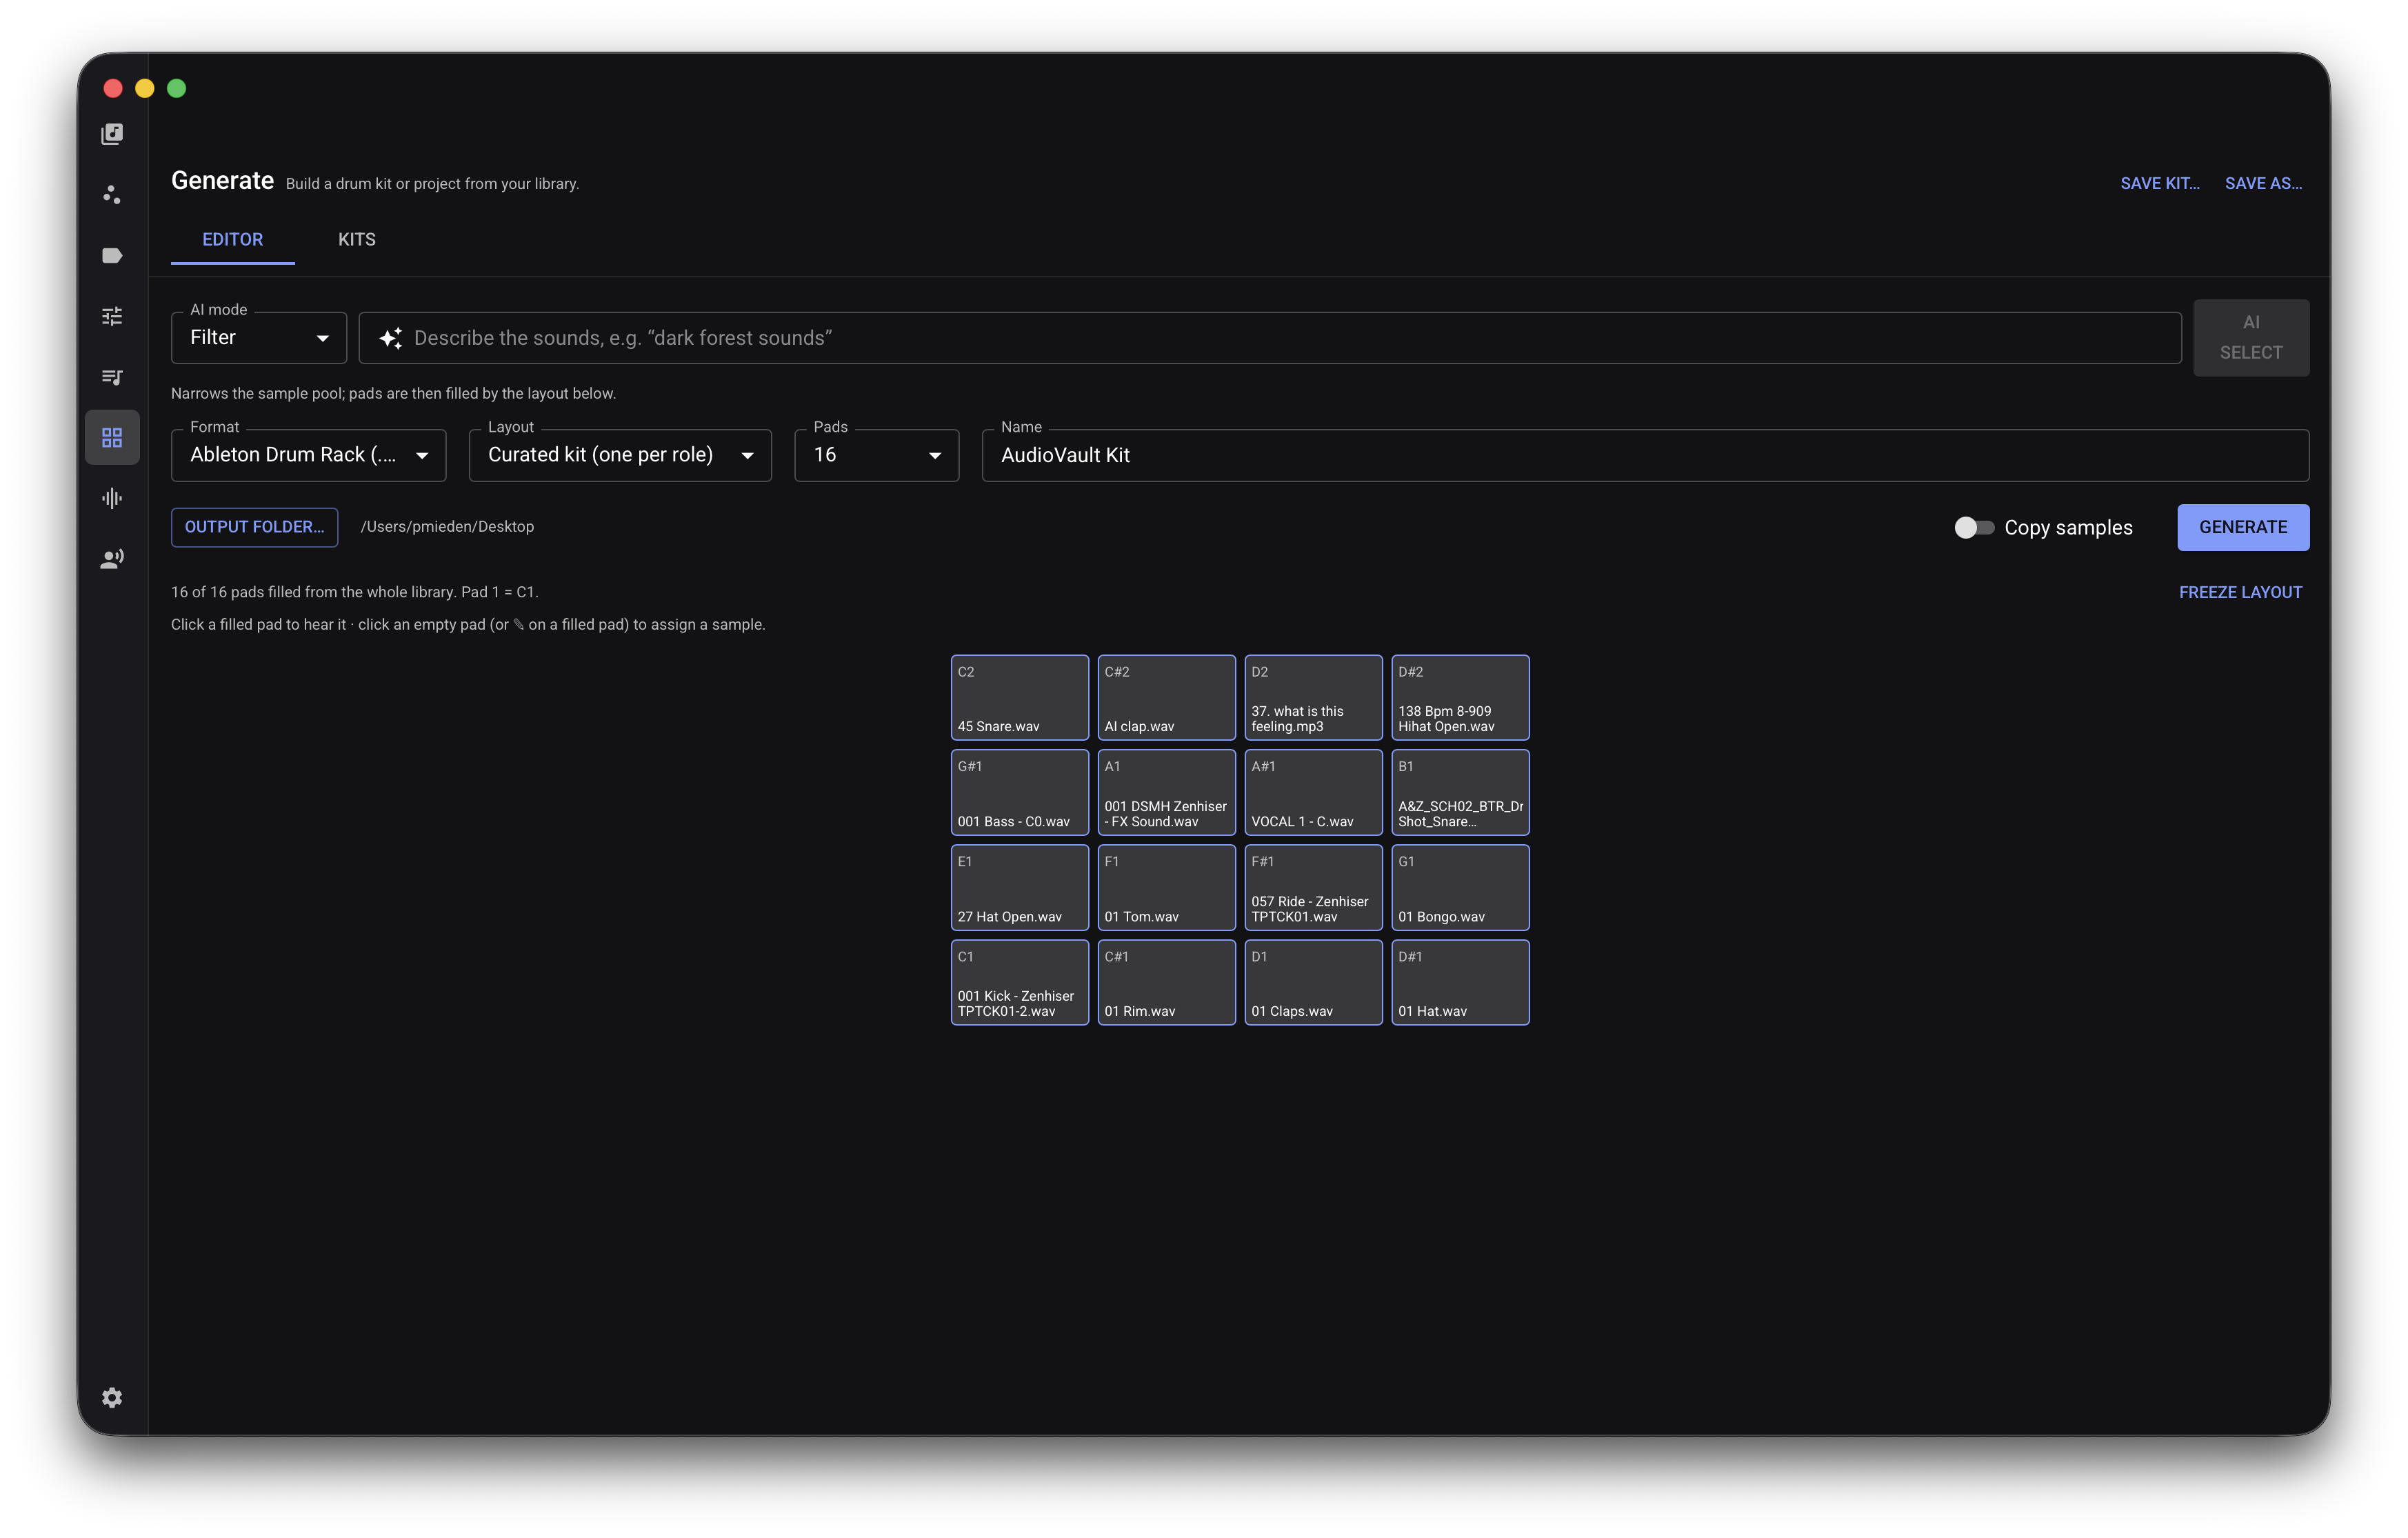
Task: Open the Format Ableton Drum Rack dropdown
Action: coord(308,455)
